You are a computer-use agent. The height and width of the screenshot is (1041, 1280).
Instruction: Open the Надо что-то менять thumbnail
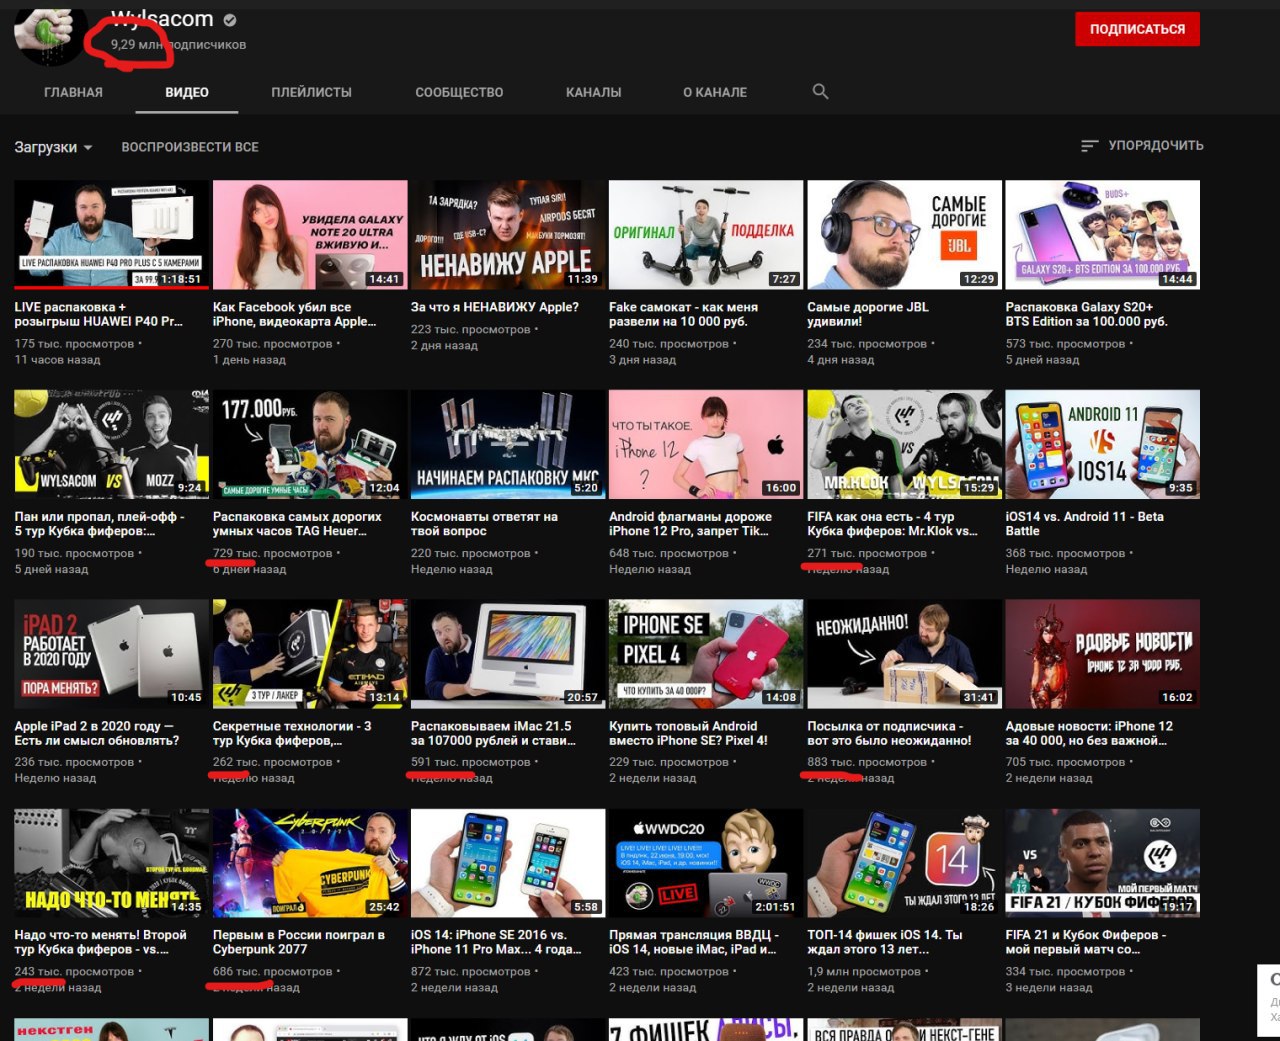point(111,863)
